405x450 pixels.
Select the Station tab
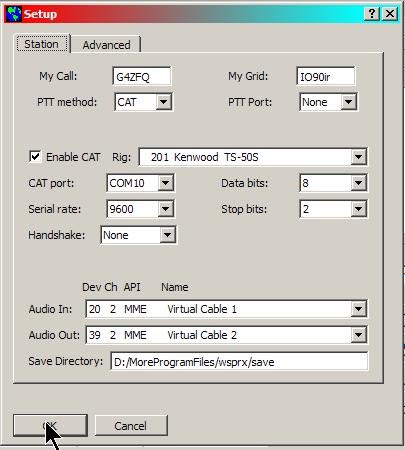pyautogui.click(x=42, y=44)
